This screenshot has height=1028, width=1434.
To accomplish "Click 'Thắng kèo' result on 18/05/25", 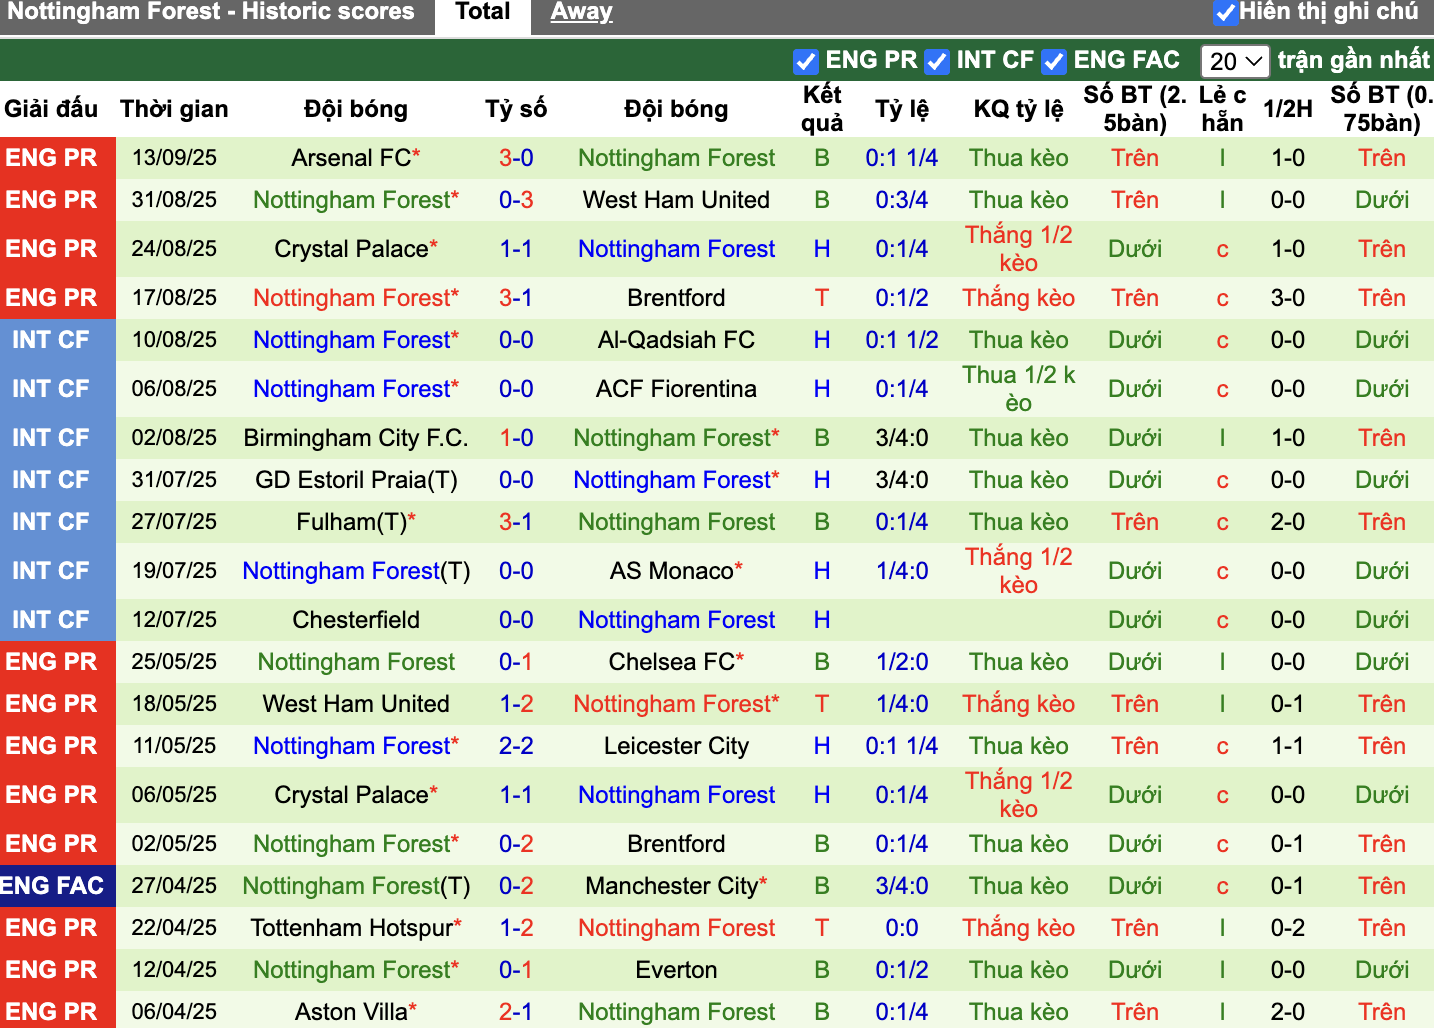I will pyautogui.click(x=1018, y=704).
